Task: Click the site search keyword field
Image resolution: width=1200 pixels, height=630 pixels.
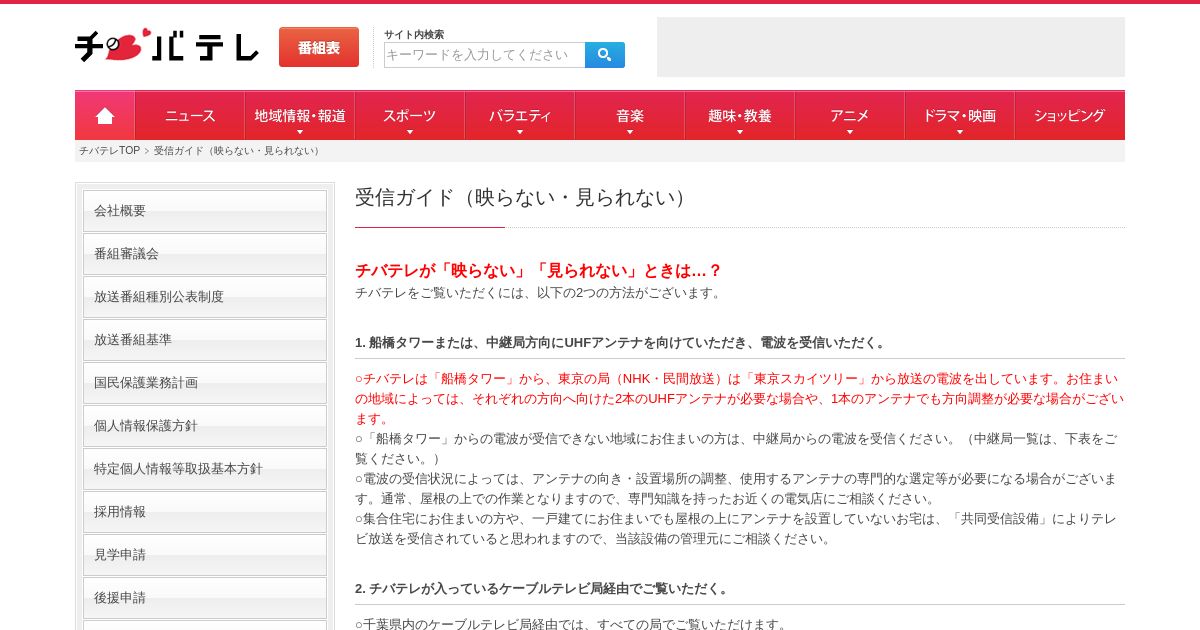Action: tap(485, 55)
